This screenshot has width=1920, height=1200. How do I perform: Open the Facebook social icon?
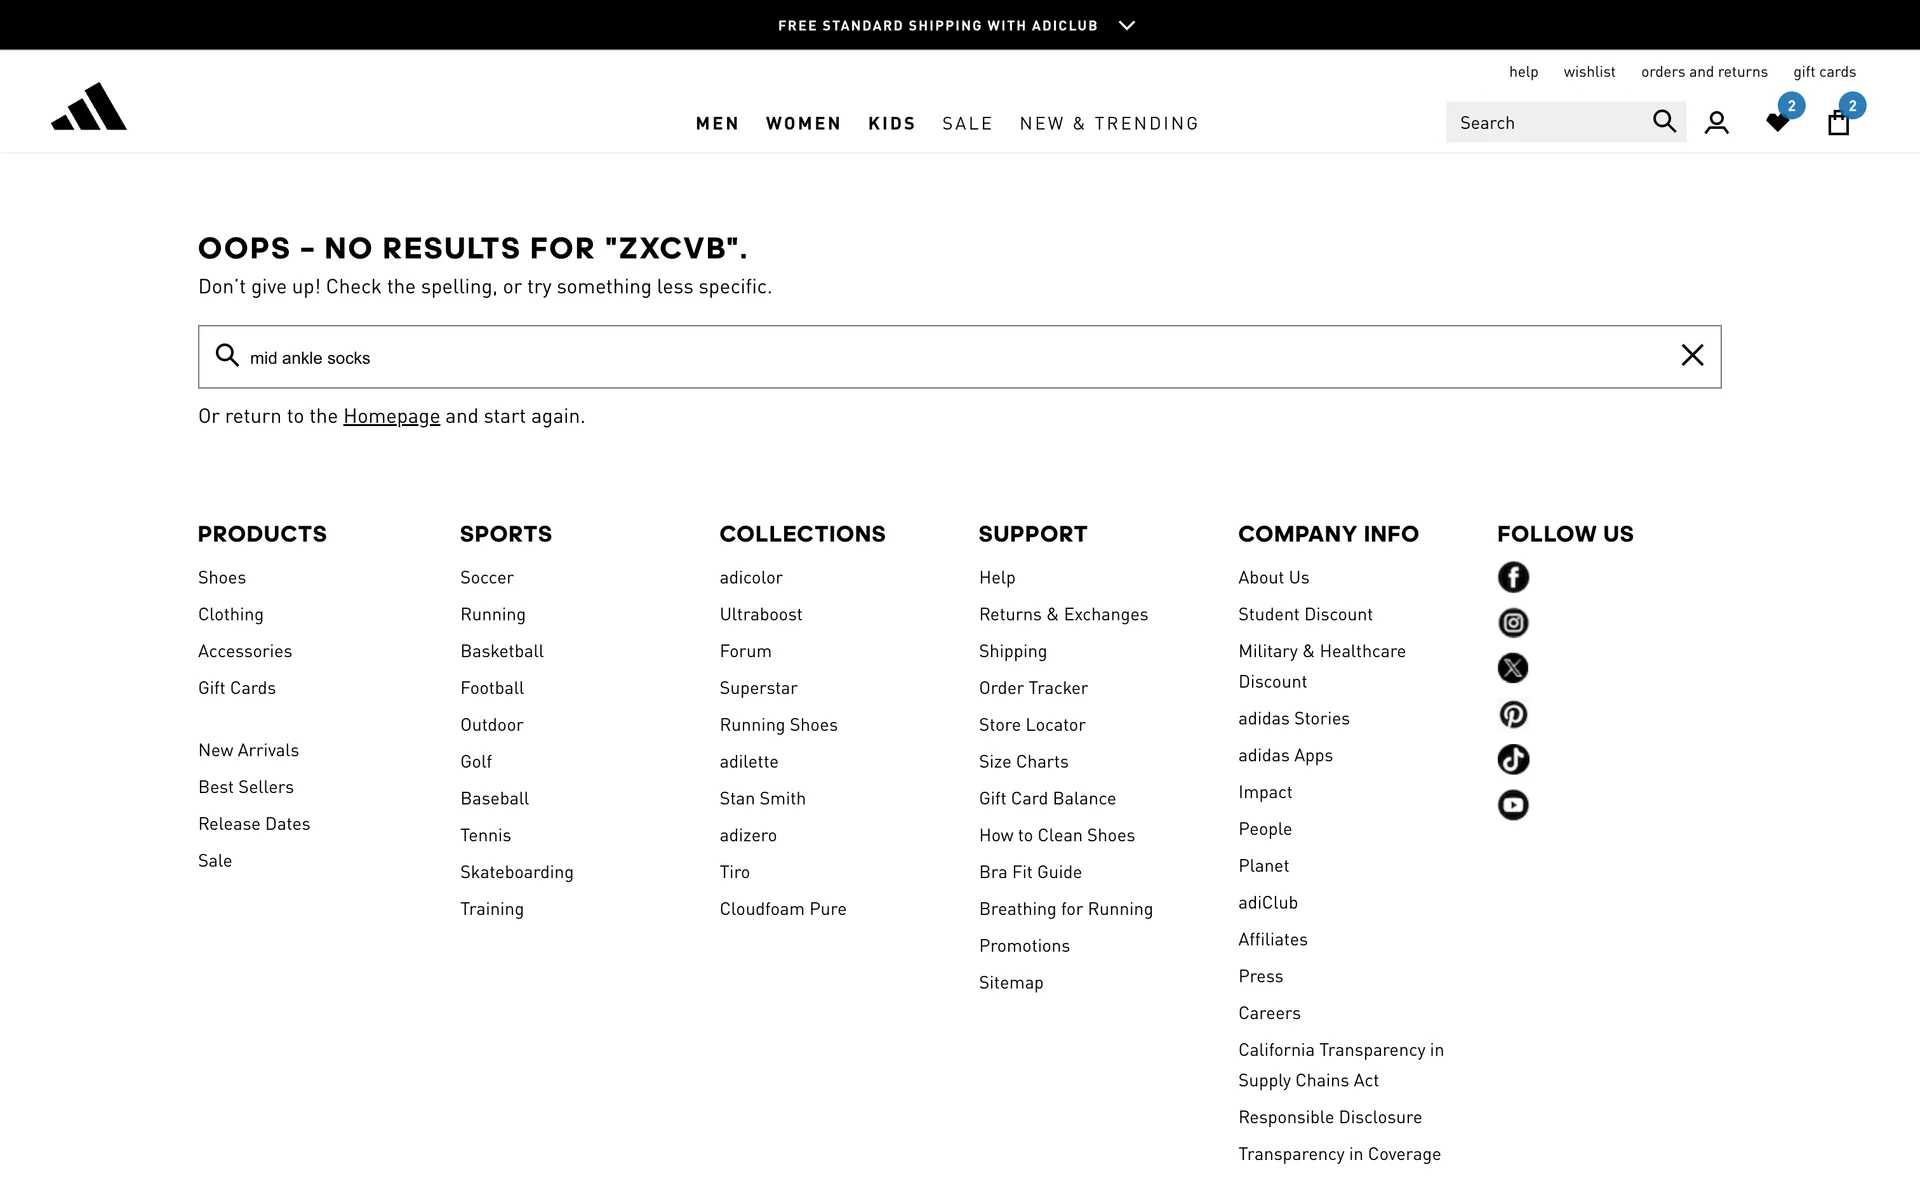(1513, 577)
